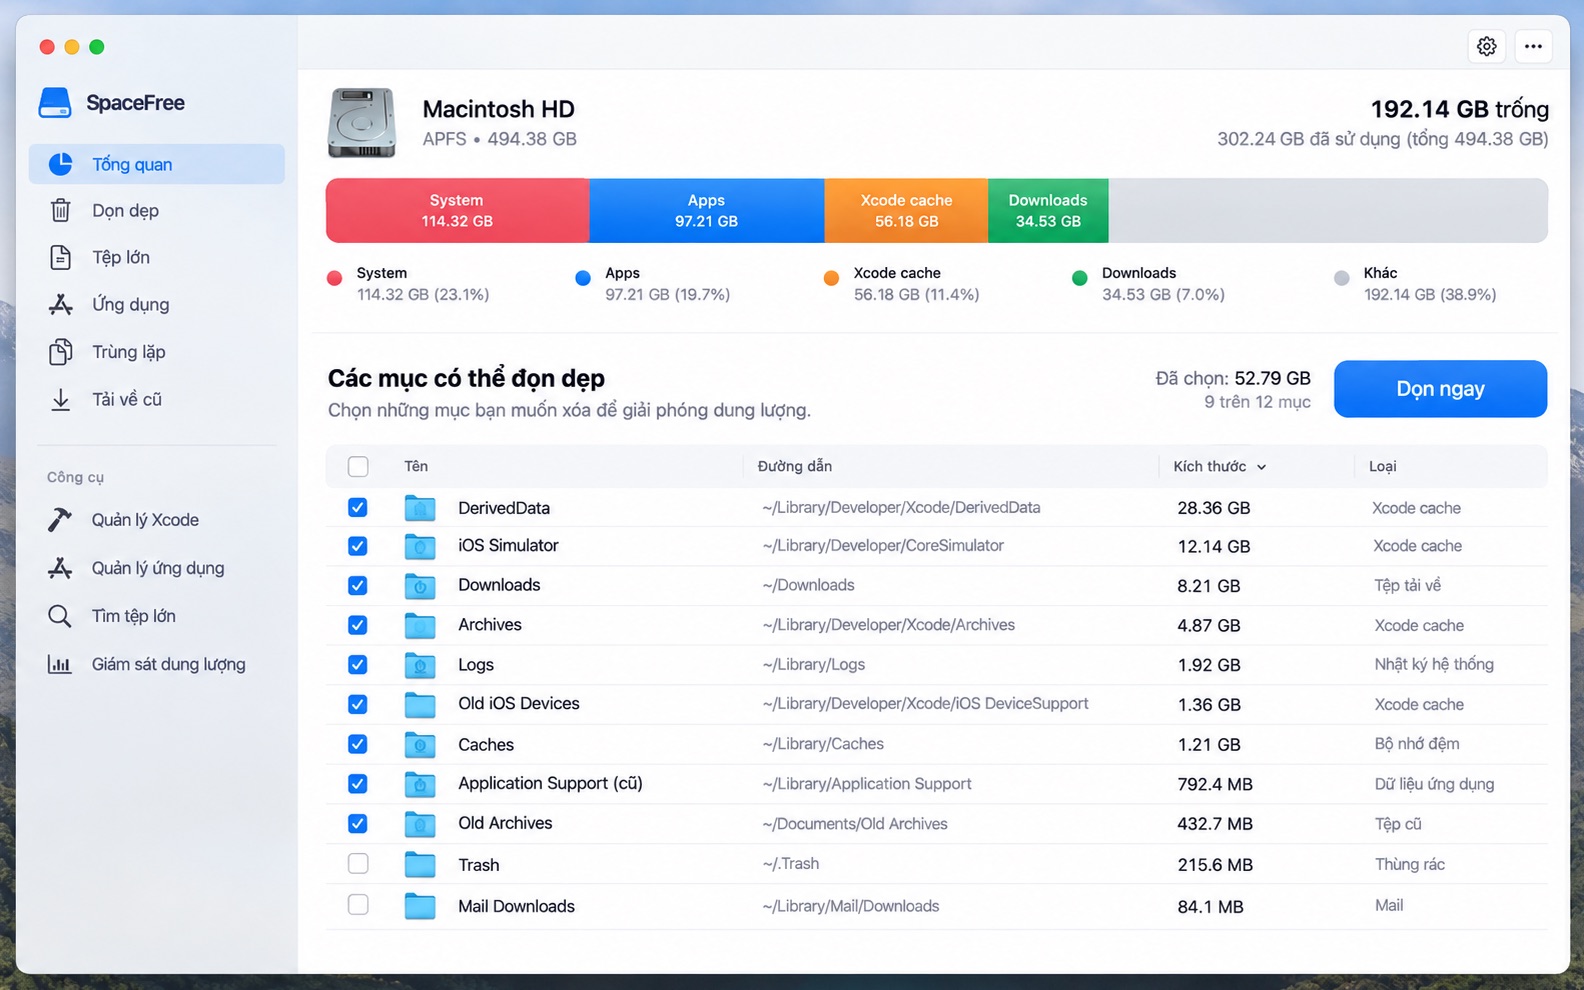Screen dimensions: 1584x990
Task: Open the more options ellipsis button
Action: 1533,46
